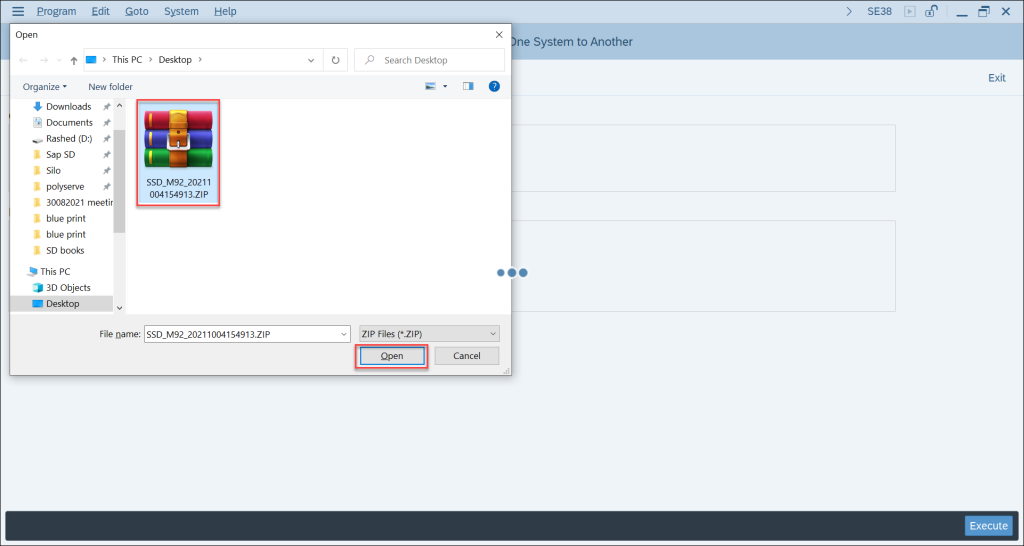This screenshot has height=546, width=1024.
Task: Click Desktop in the address path
Action: coord(176,59)
